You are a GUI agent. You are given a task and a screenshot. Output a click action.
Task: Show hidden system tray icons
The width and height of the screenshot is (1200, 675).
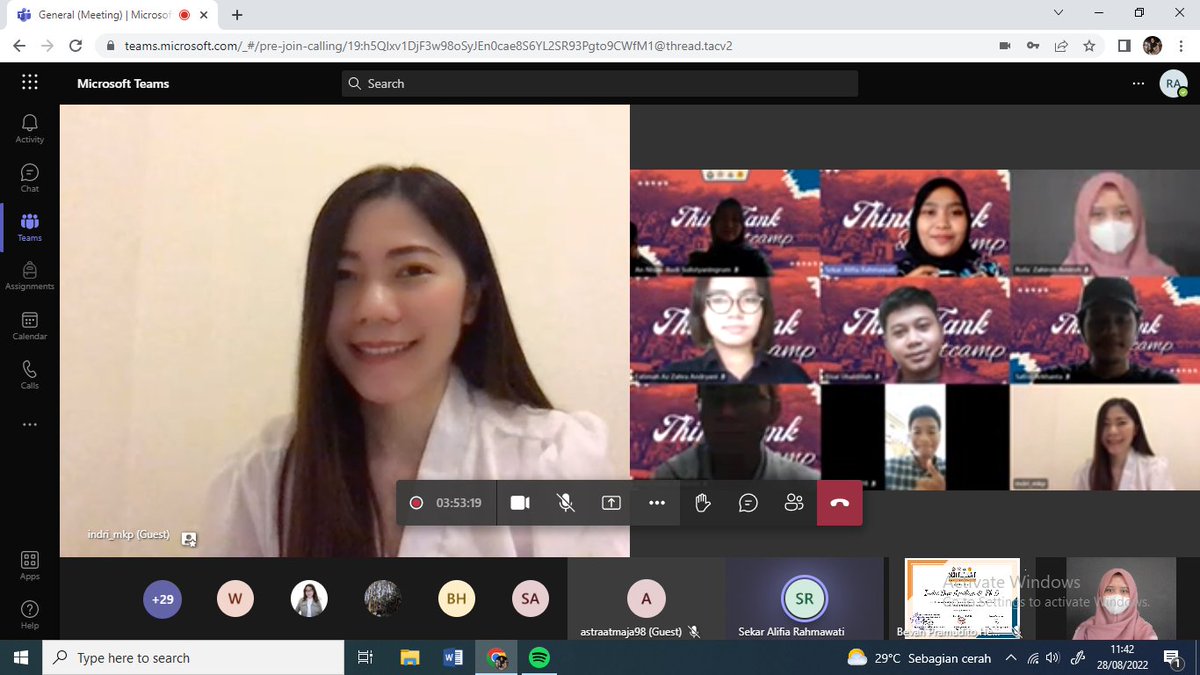click(x=1011, y=658)
